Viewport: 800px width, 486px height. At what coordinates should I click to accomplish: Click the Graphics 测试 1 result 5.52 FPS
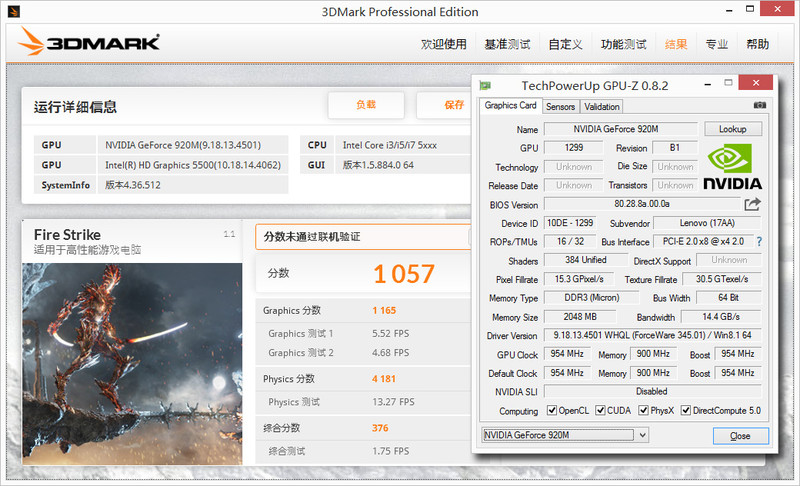[391, 334]
